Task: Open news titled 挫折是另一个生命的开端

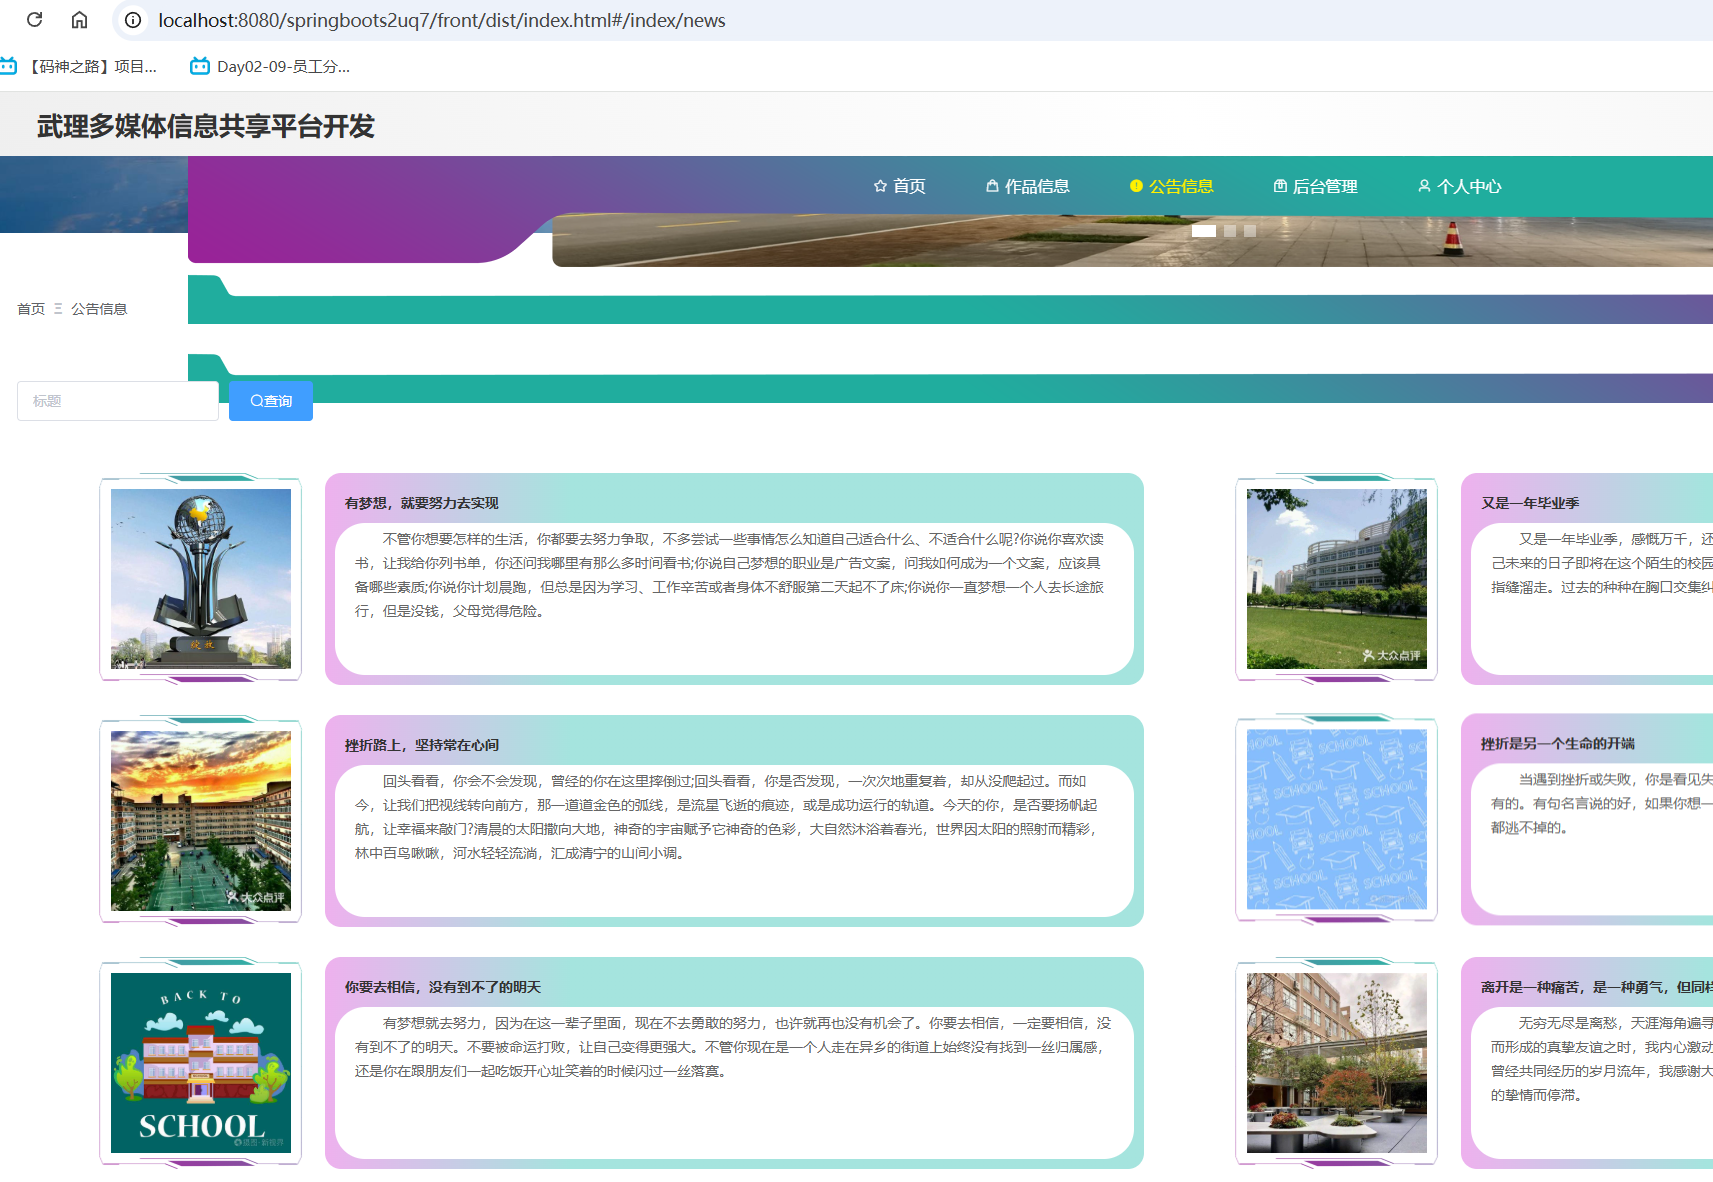Action: click(x=1558, y=743)
